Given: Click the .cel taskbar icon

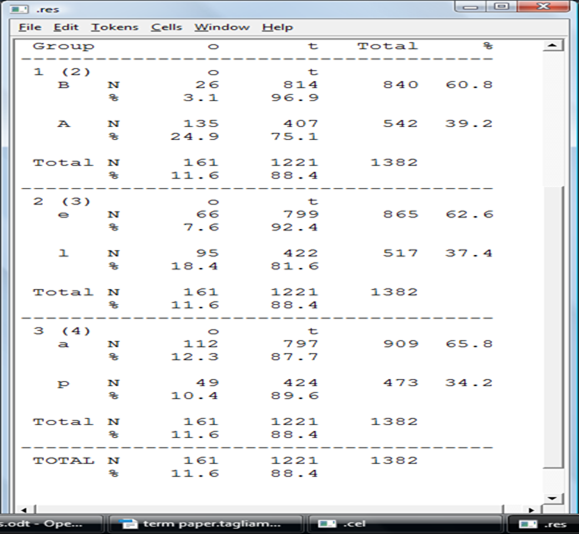Looking at the screenshot, I should point(327,524).
